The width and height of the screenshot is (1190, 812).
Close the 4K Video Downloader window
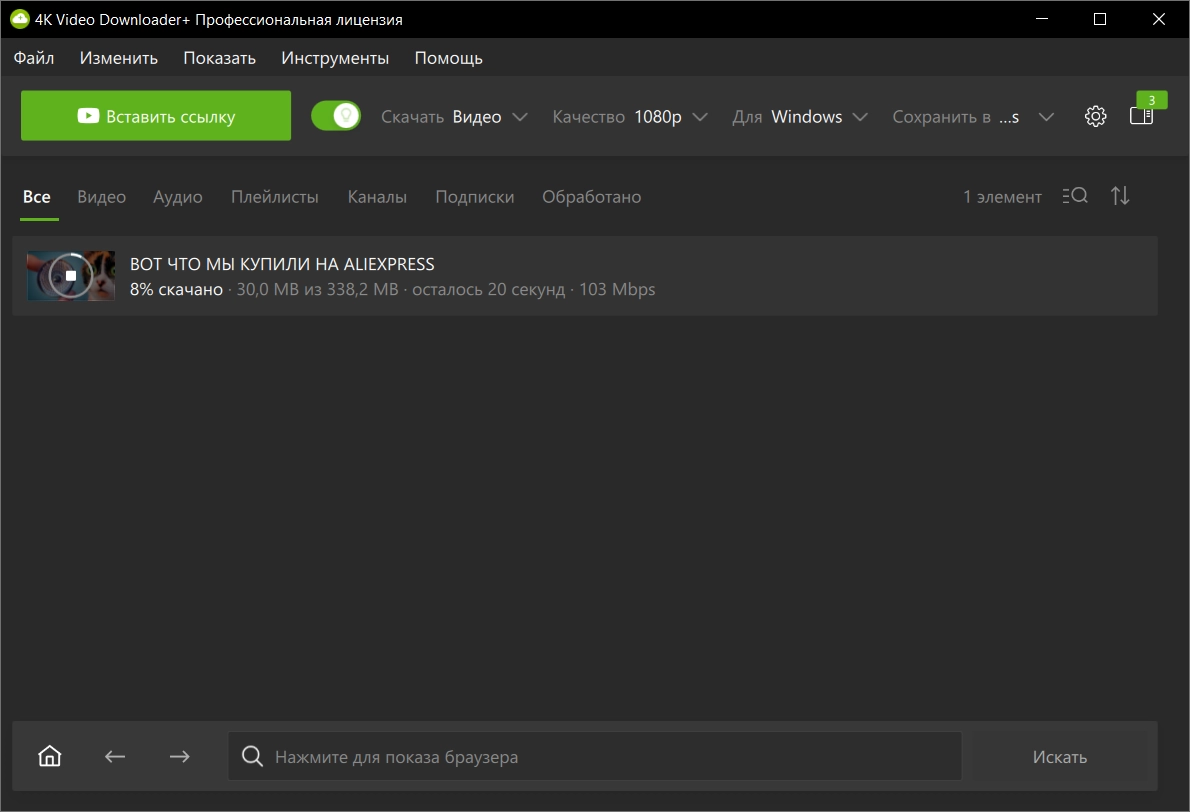(x=1158, y=19)
